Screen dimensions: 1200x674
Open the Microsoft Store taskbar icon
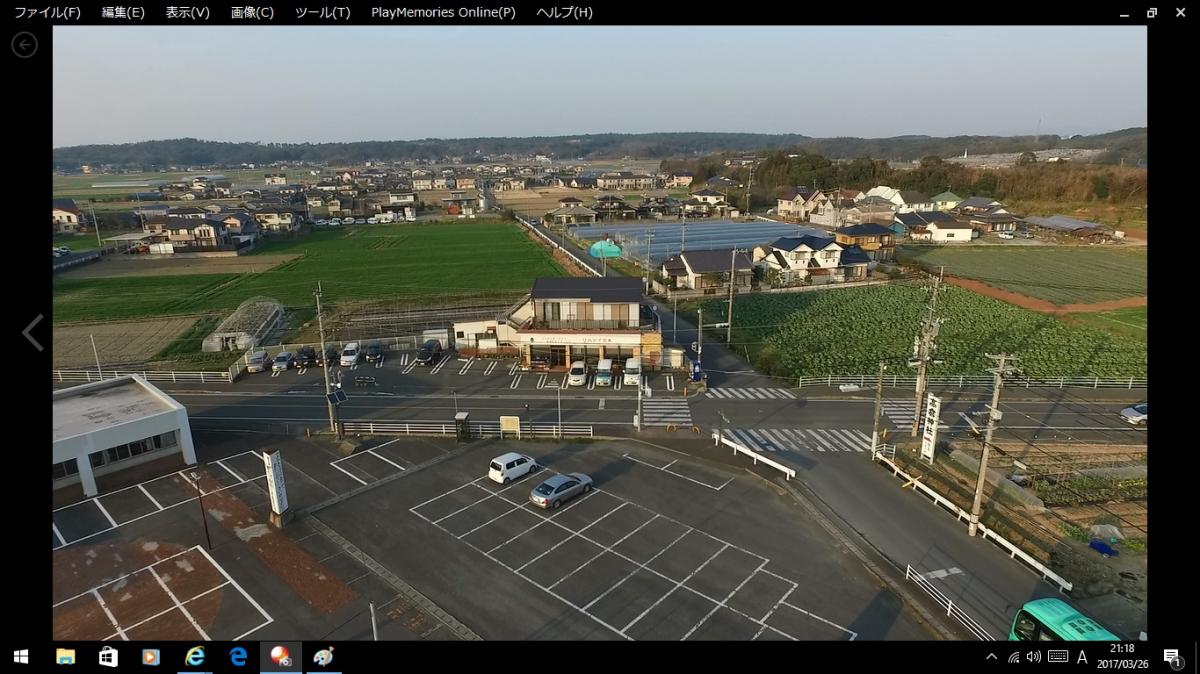point(108,657)
